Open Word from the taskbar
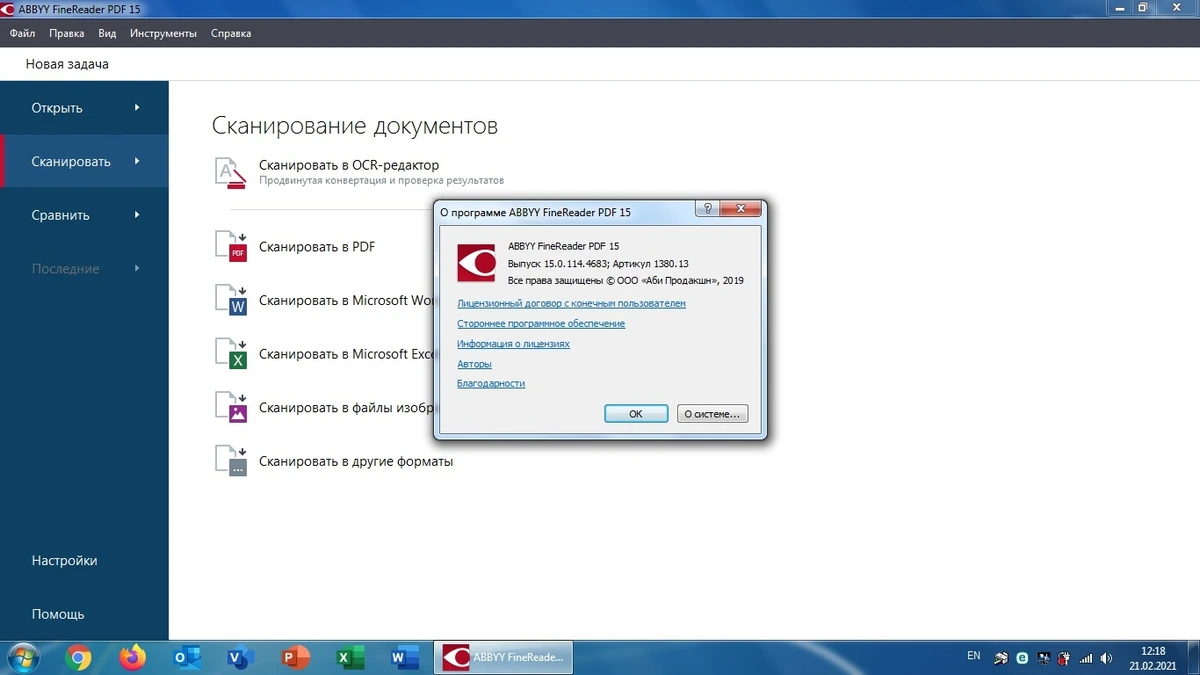The width and height of the screenshot is (1200, 675). [x=404, y=657]
